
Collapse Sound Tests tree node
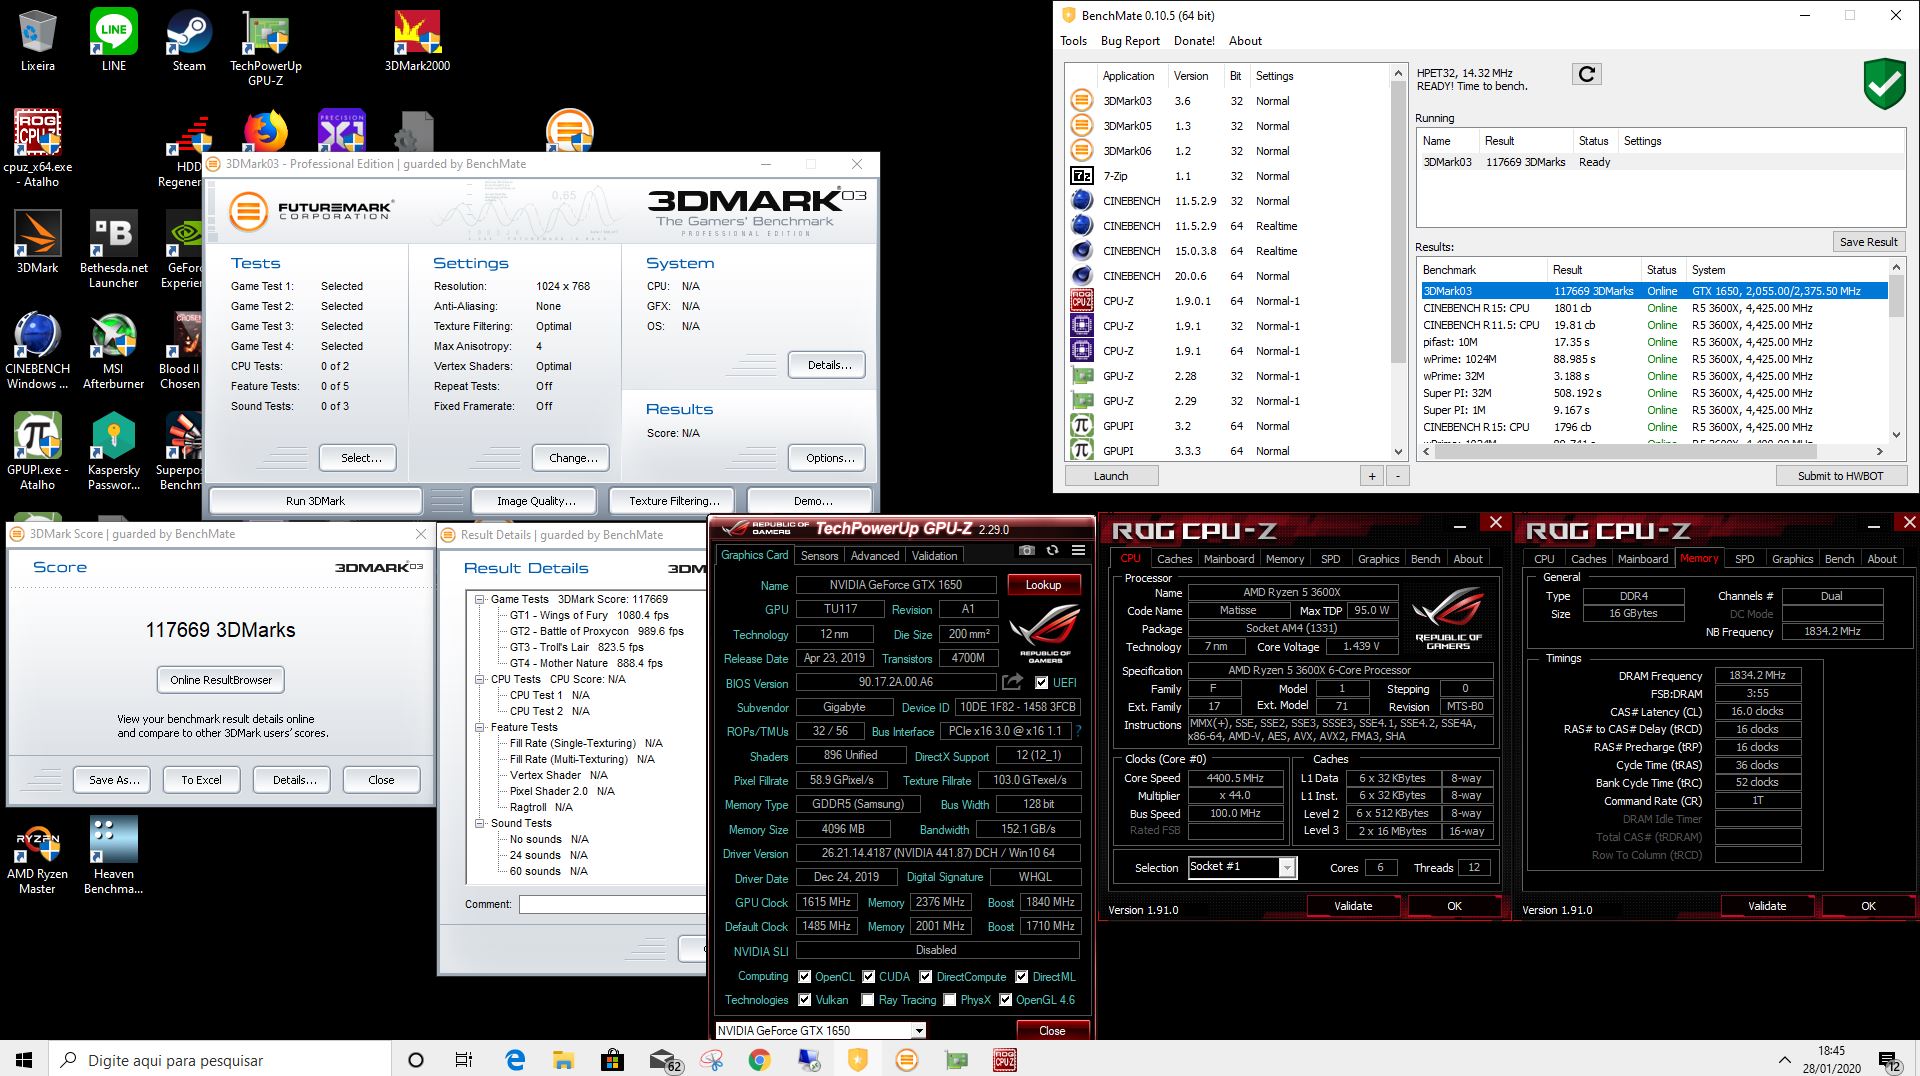pos(480,823)
